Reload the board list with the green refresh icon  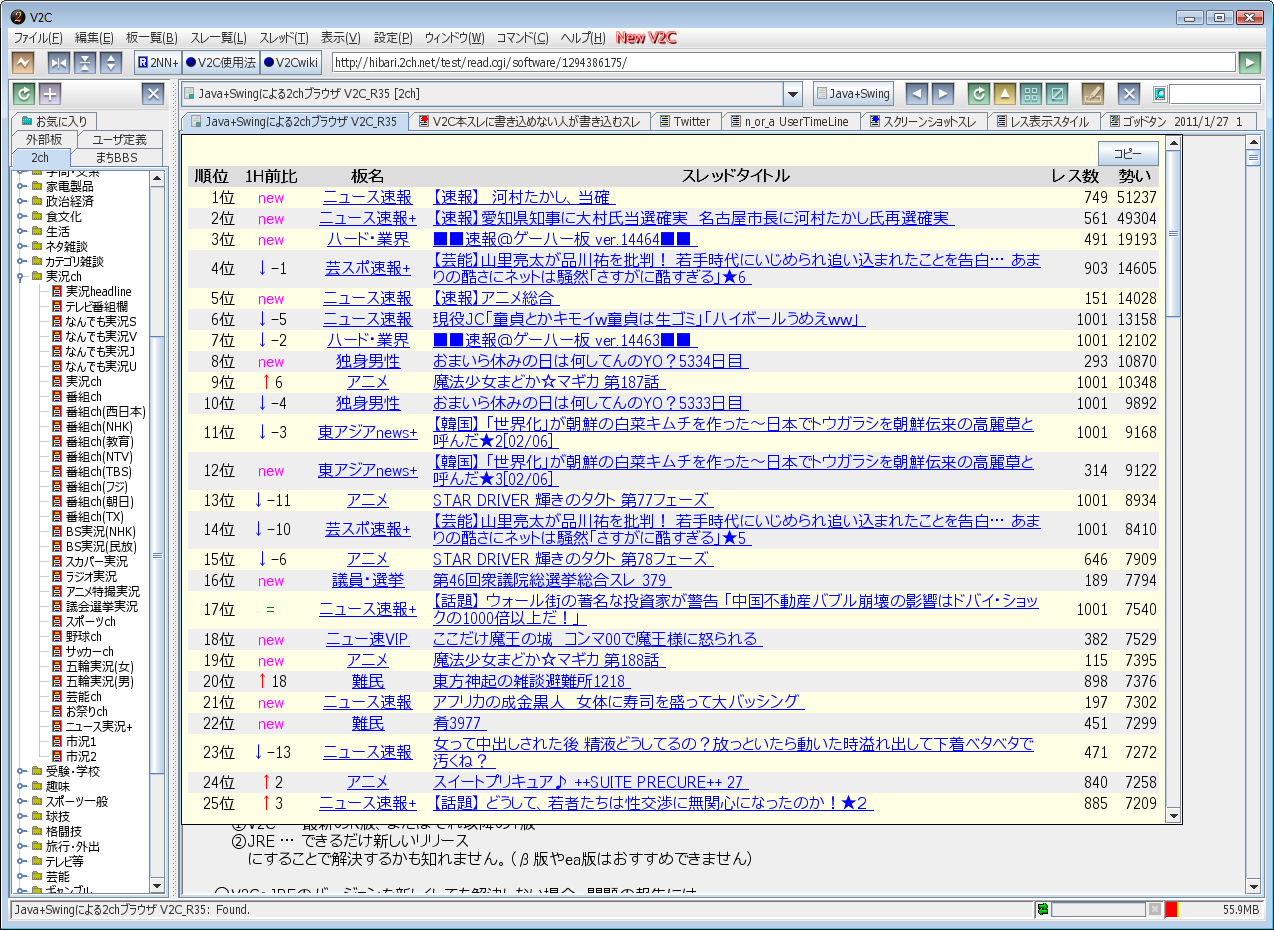pos(24,94)
